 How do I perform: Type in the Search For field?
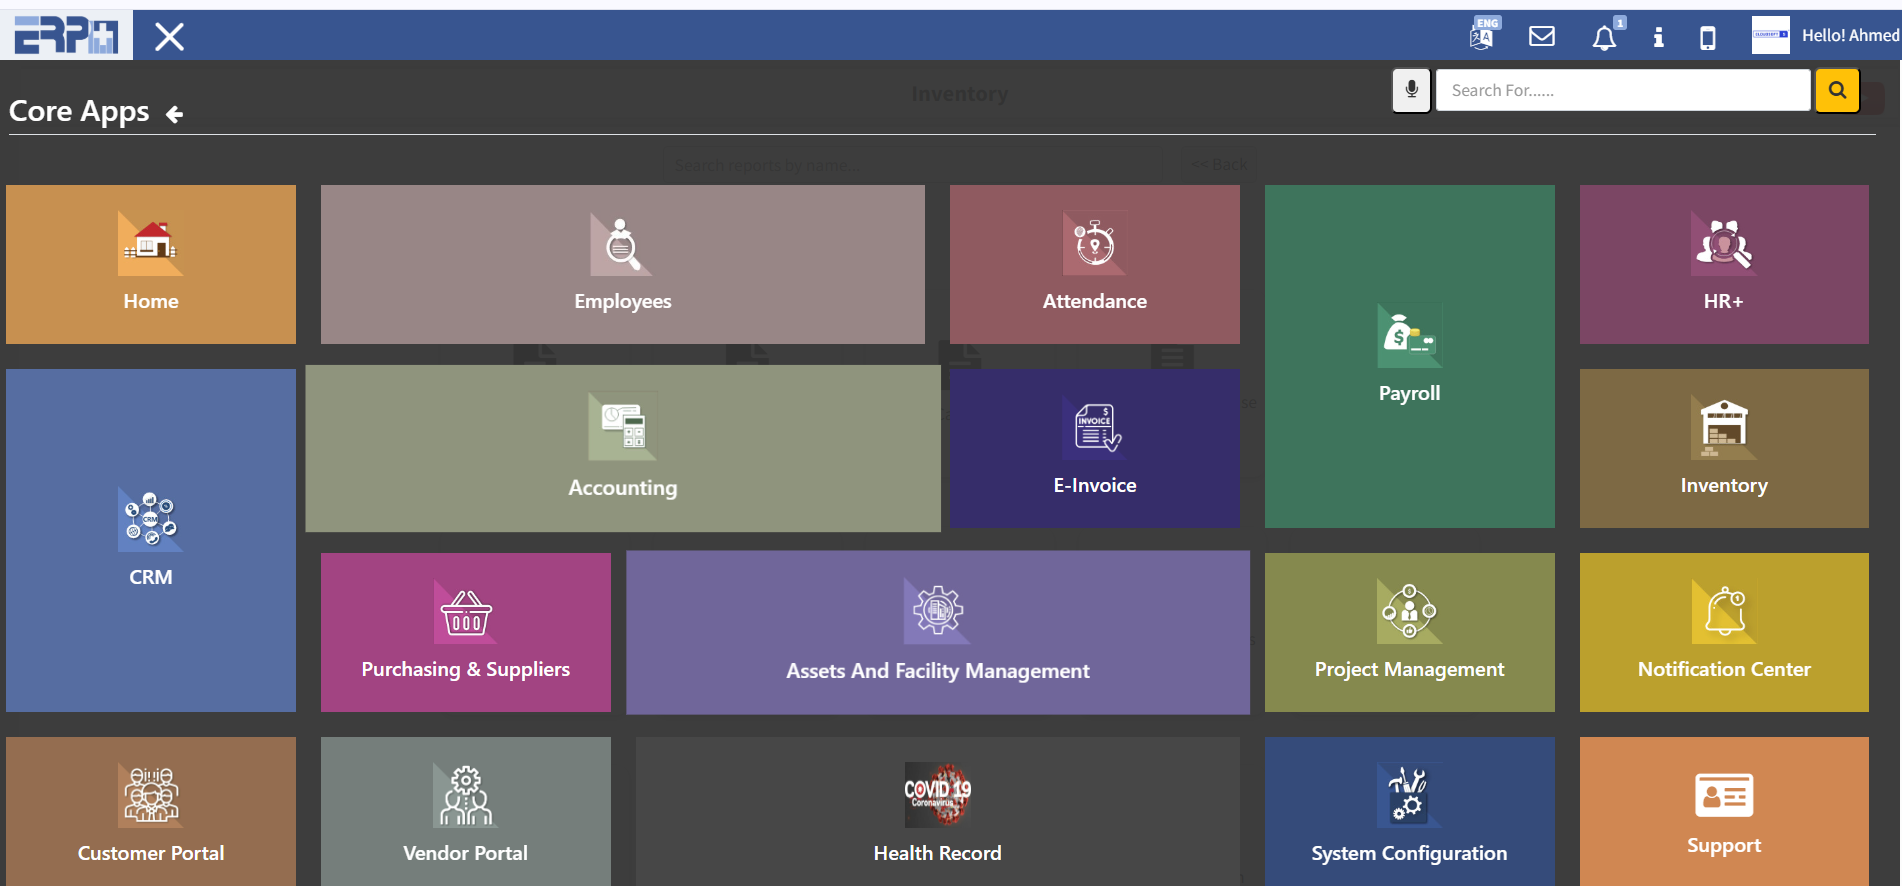click(1622, 90)
